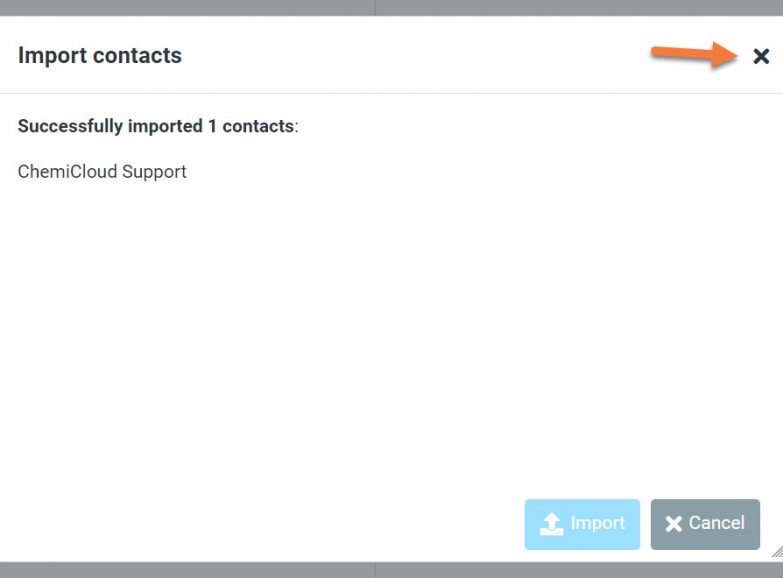Viewport: 783px width, 578px height.
Task: Click the dialog resize grip corner
Action: click(776, 551)
